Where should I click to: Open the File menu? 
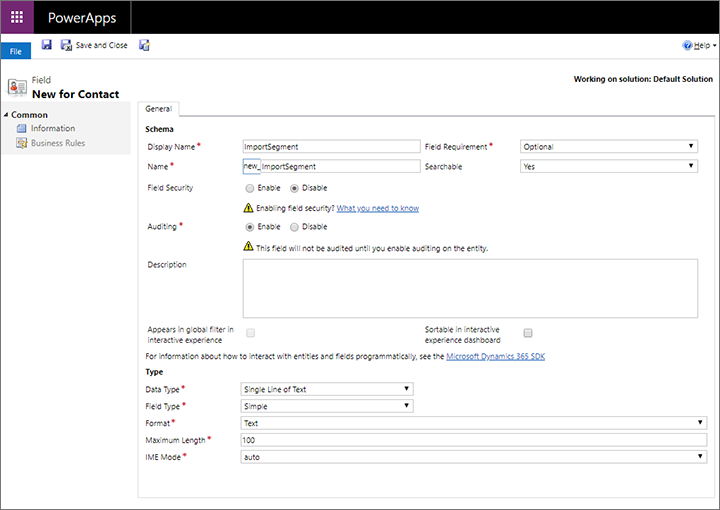click(x=16, y=50)
